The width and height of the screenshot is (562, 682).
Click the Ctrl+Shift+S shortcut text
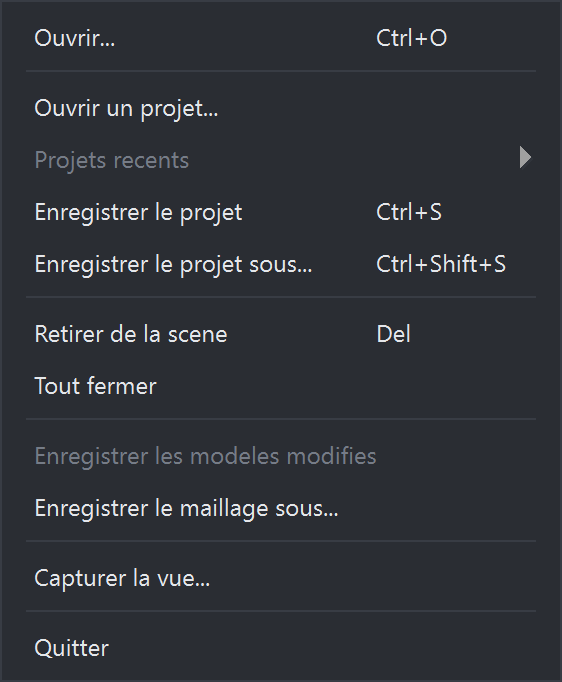click(x=441, y=264)
